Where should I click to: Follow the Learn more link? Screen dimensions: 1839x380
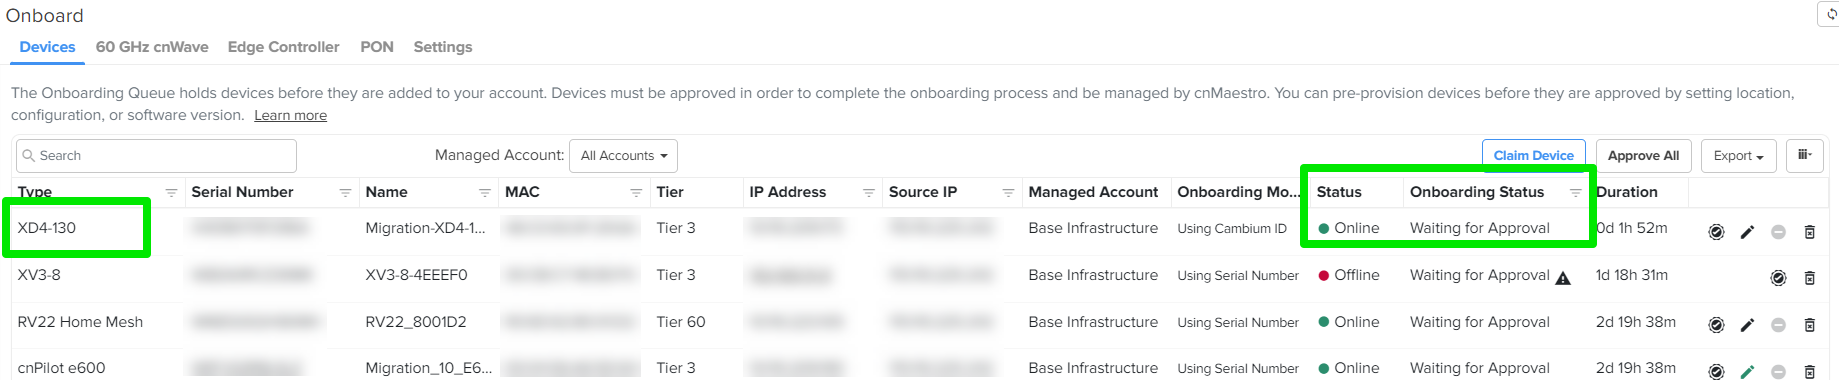pos(290,115)
